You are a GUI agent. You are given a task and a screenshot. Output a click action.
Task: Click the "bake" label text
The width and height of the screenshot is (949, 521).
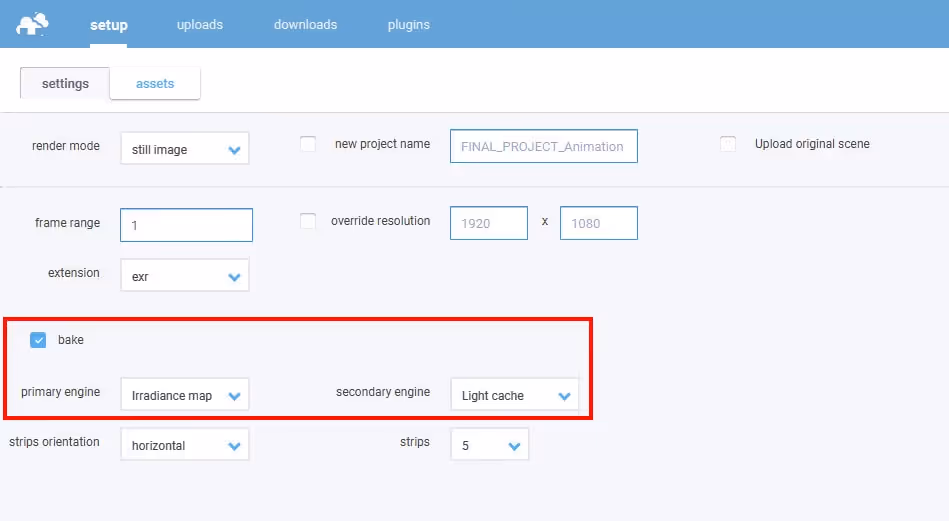pos(71,340)
